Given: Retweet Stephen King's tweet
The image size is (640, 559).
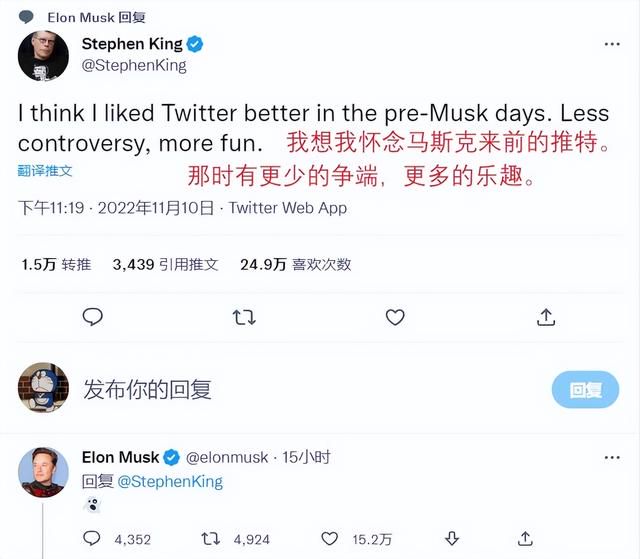Looking at the screenshot, I should (x=244, y=317).
